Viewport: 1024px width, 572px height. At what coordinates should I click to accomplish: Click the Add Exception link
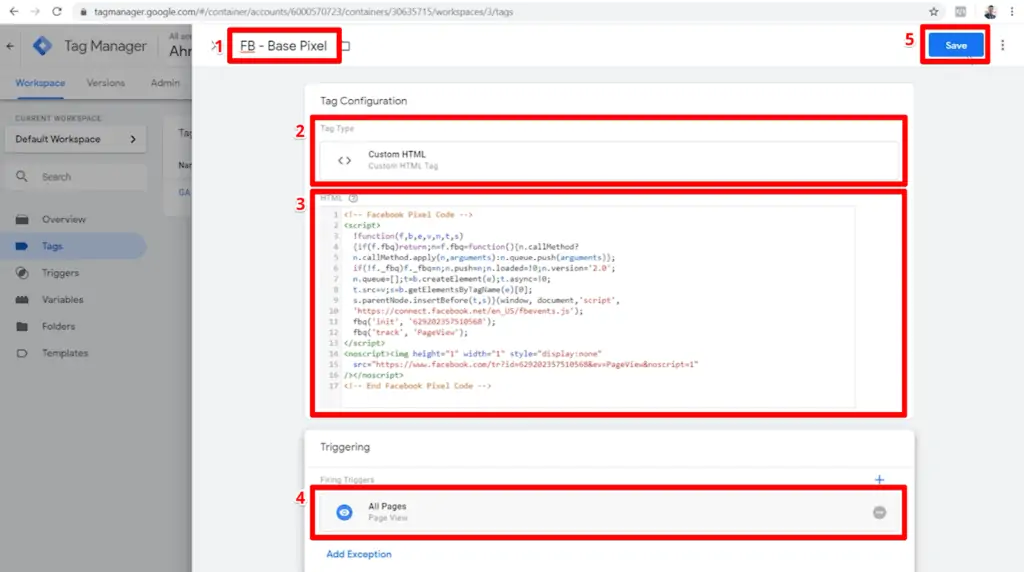359,554
